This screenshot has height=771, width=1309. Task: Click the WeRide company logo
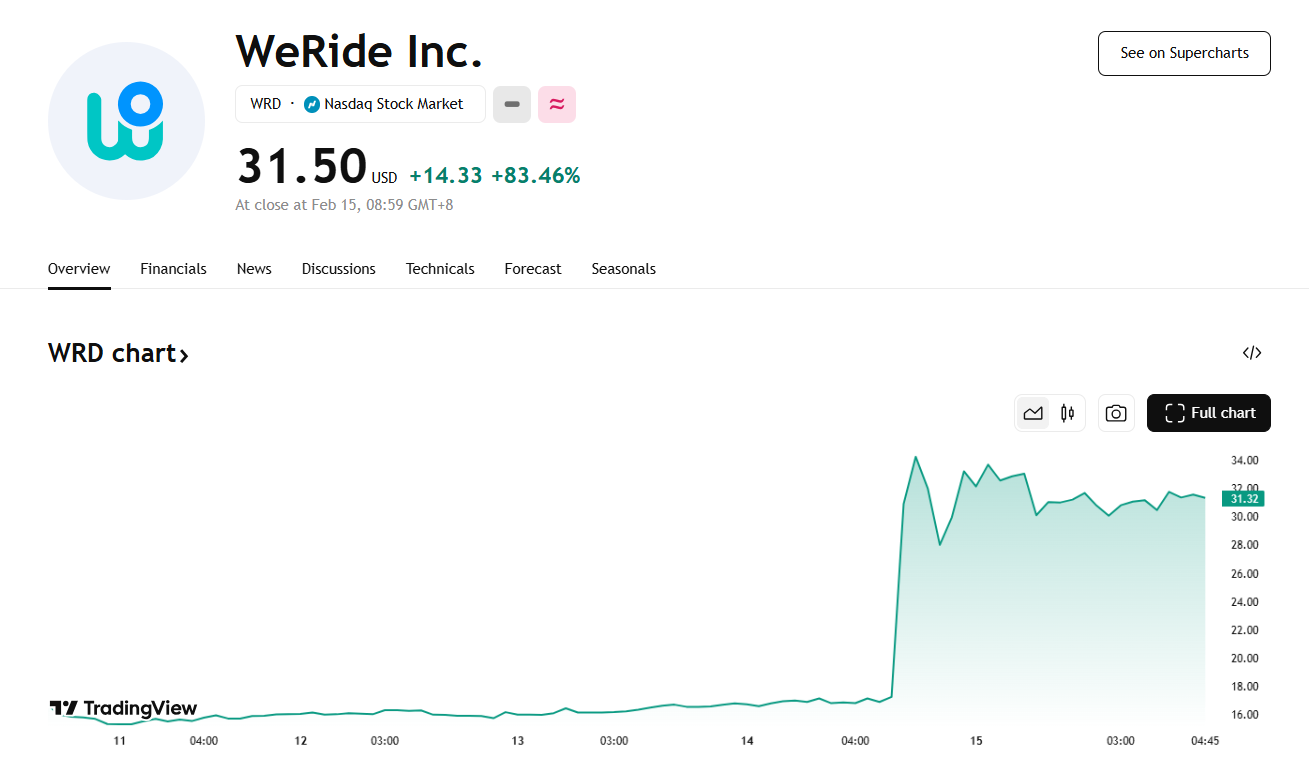126,121
